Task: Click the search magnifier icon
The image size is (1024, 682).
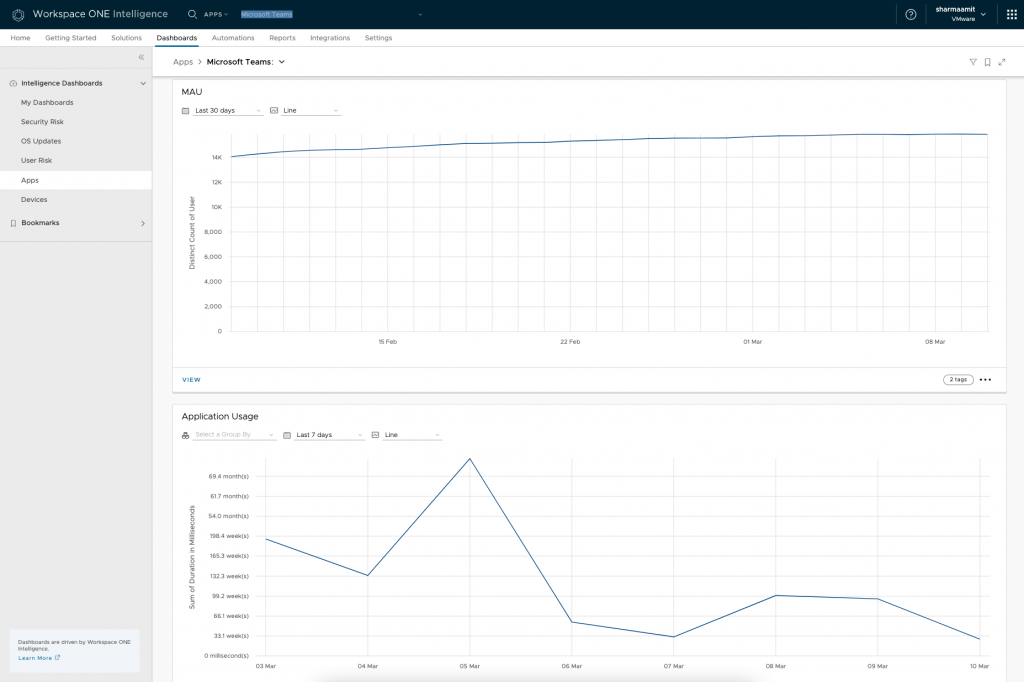Action: (x=192, y=14)
